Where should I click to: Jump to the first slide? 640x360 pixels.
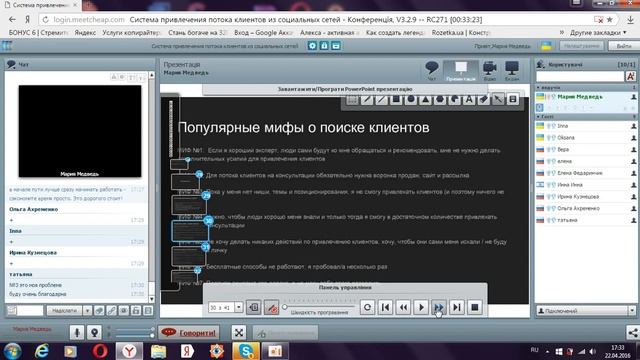[x=385, y=307]
